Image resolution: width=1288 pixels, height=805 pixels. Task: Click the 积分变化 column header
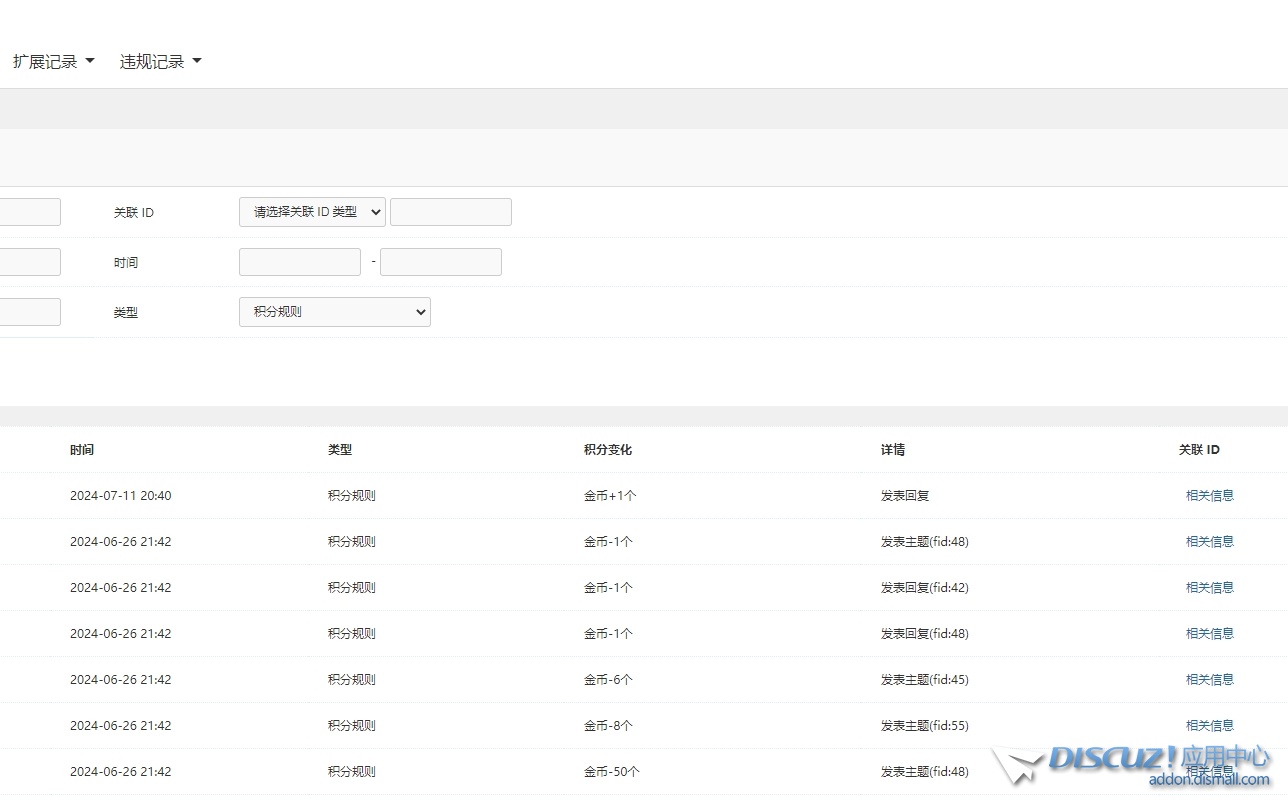coord(608,450)
